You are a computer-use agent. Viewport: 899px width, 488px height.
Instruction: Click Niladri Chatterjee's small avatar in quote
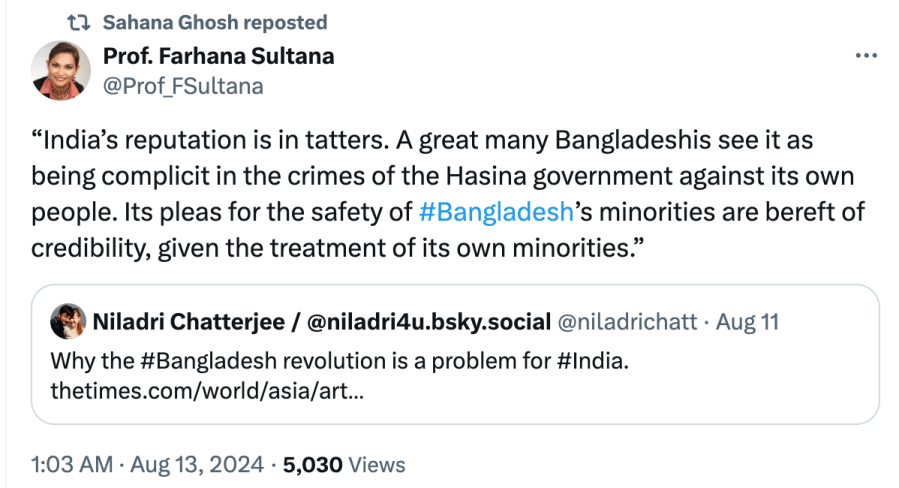(64, 322)
